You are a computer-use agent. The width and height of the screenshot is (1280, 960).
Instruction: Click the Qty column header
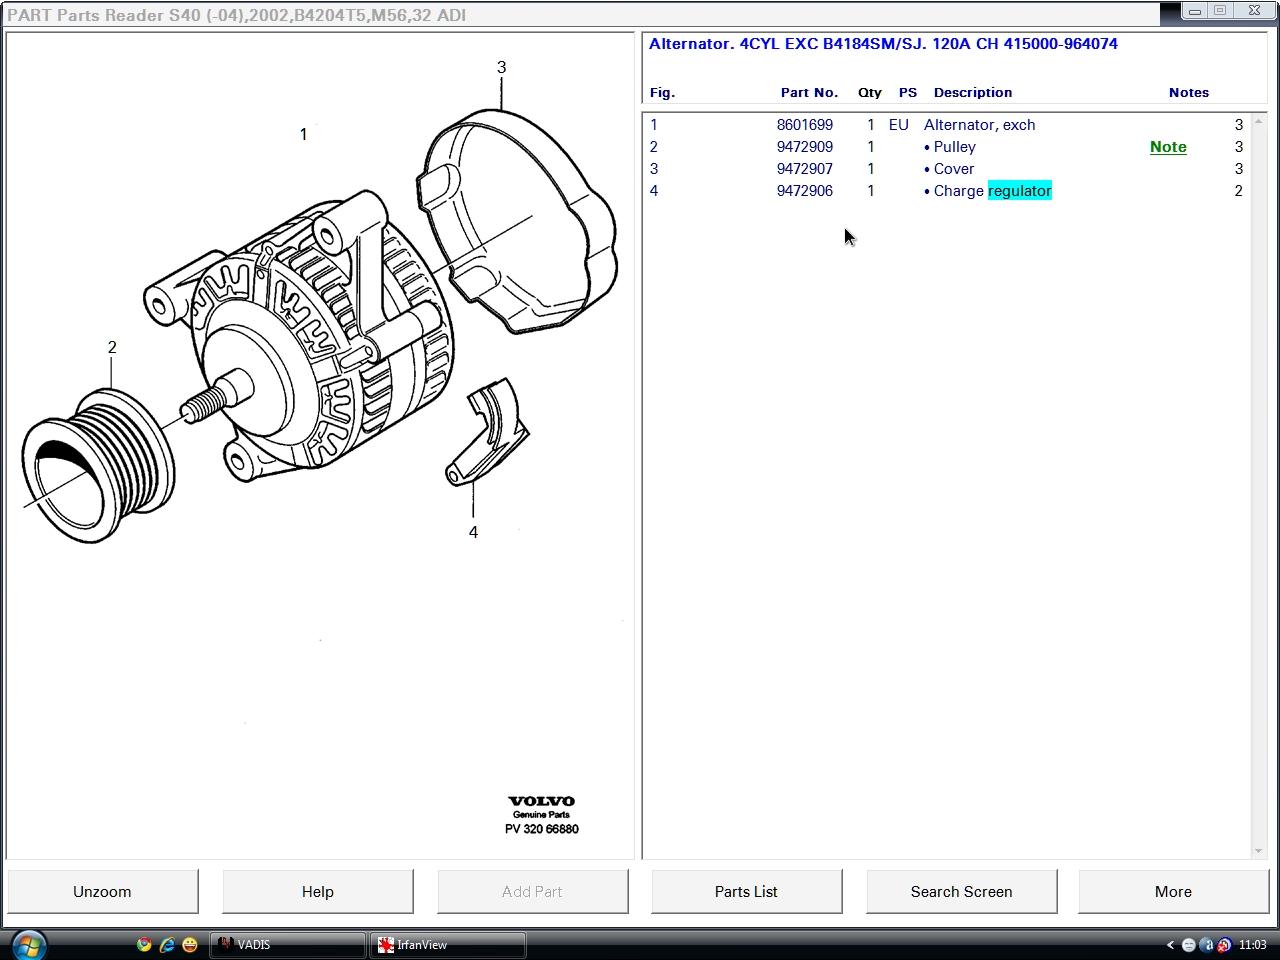point(870,92)
